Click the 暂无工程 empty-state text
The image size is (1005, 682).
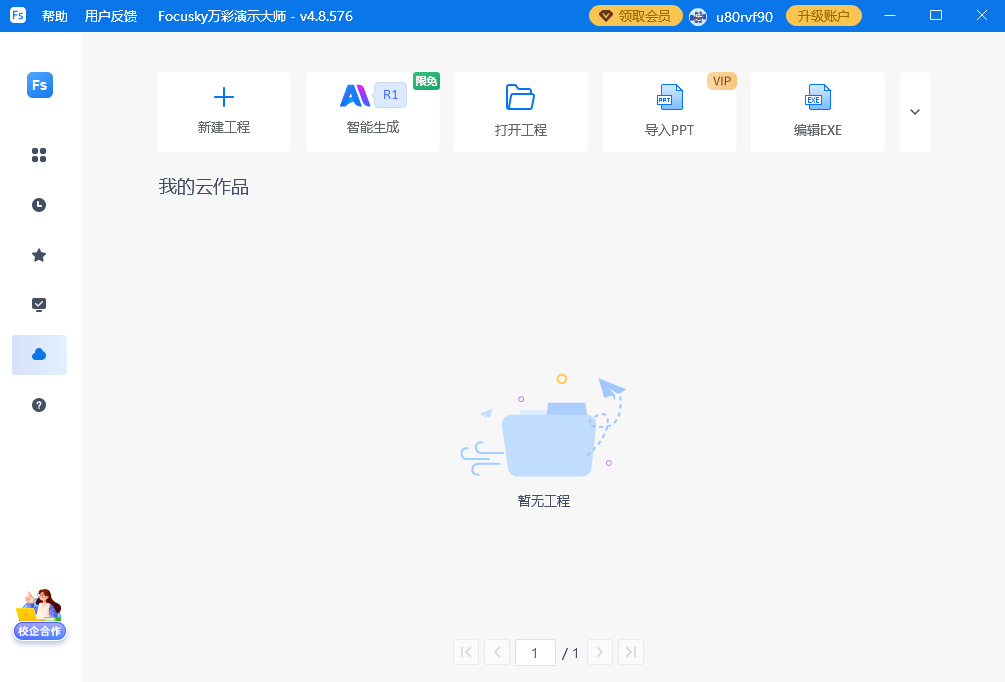tap(544, 501)
